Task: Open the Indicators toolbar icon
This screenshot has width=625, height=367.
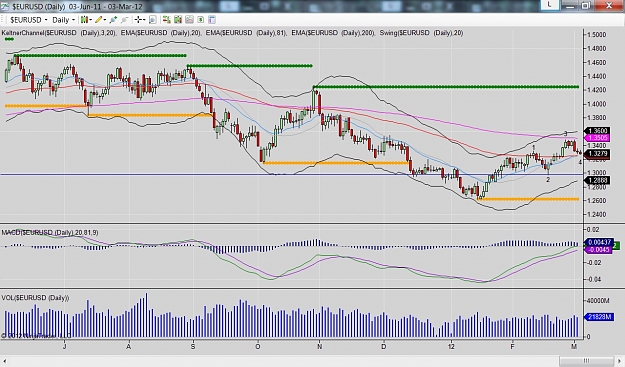Action: point(178,20)
